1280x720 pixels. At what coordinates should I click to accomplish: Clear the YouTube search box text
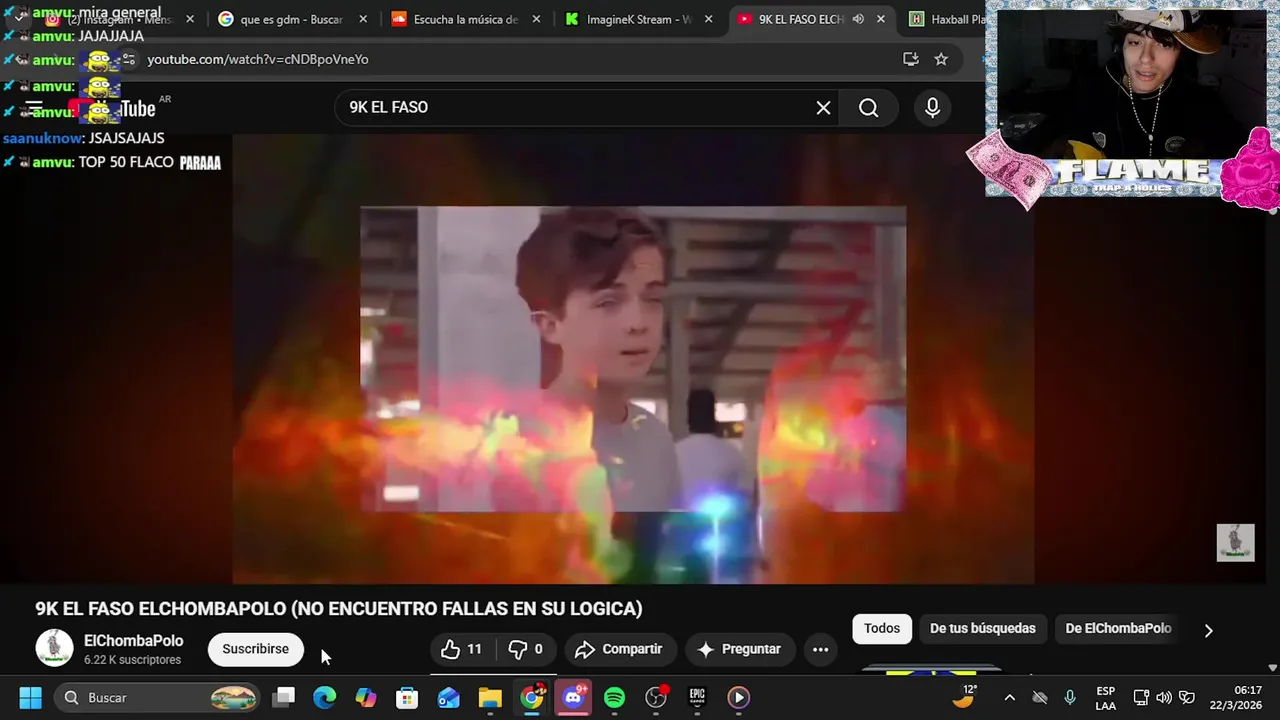click(823, 108)
